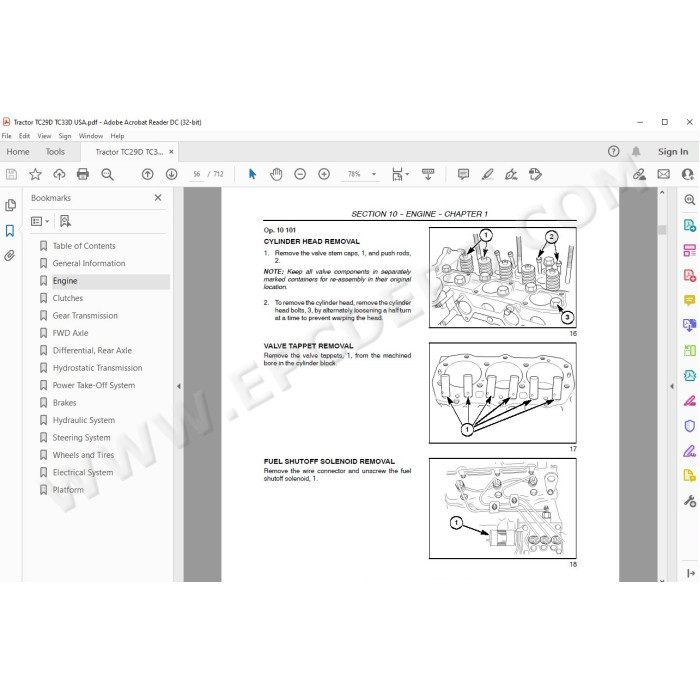This screenshot has width=700, height=700.
Task: Go to the next page arrow
Action: (x=171, y=174)
